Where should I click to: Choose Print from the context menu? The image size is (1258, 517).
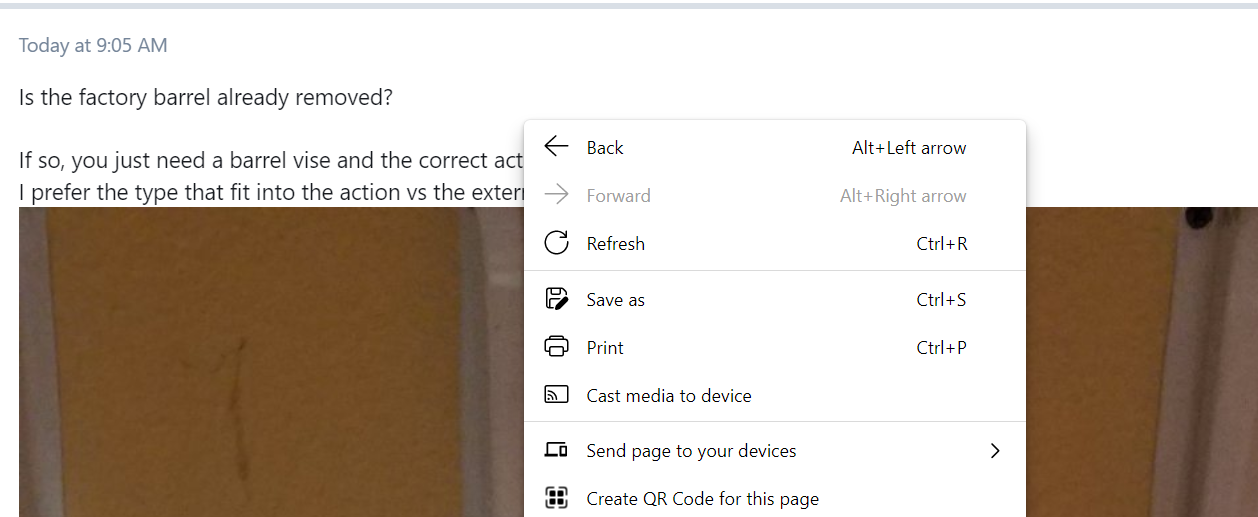(x=775, y=347)
